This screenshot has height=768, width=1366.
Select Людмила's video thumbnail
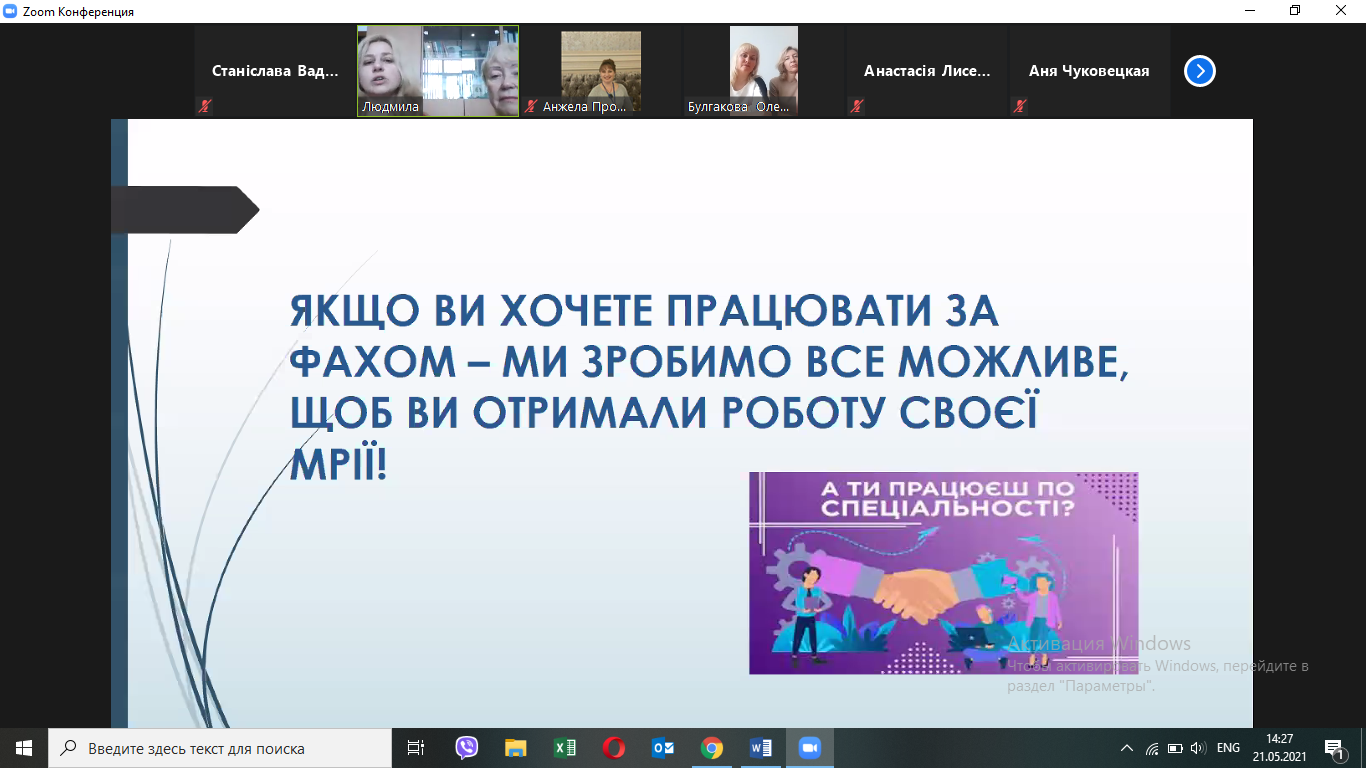pos(438,71)
